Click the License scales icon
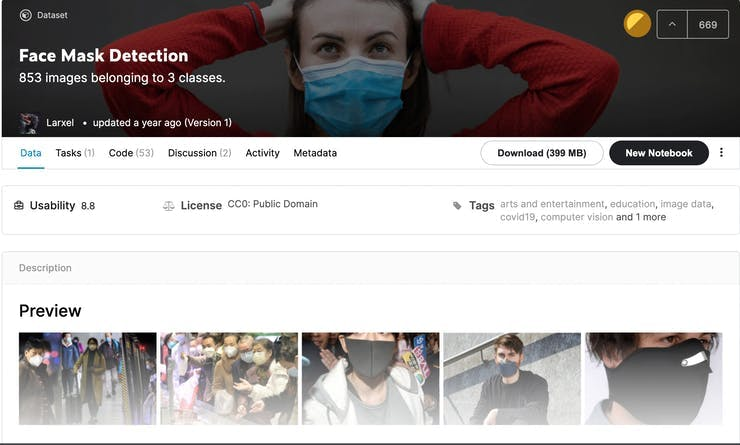The image size is (740, 445). coord(168,206)
